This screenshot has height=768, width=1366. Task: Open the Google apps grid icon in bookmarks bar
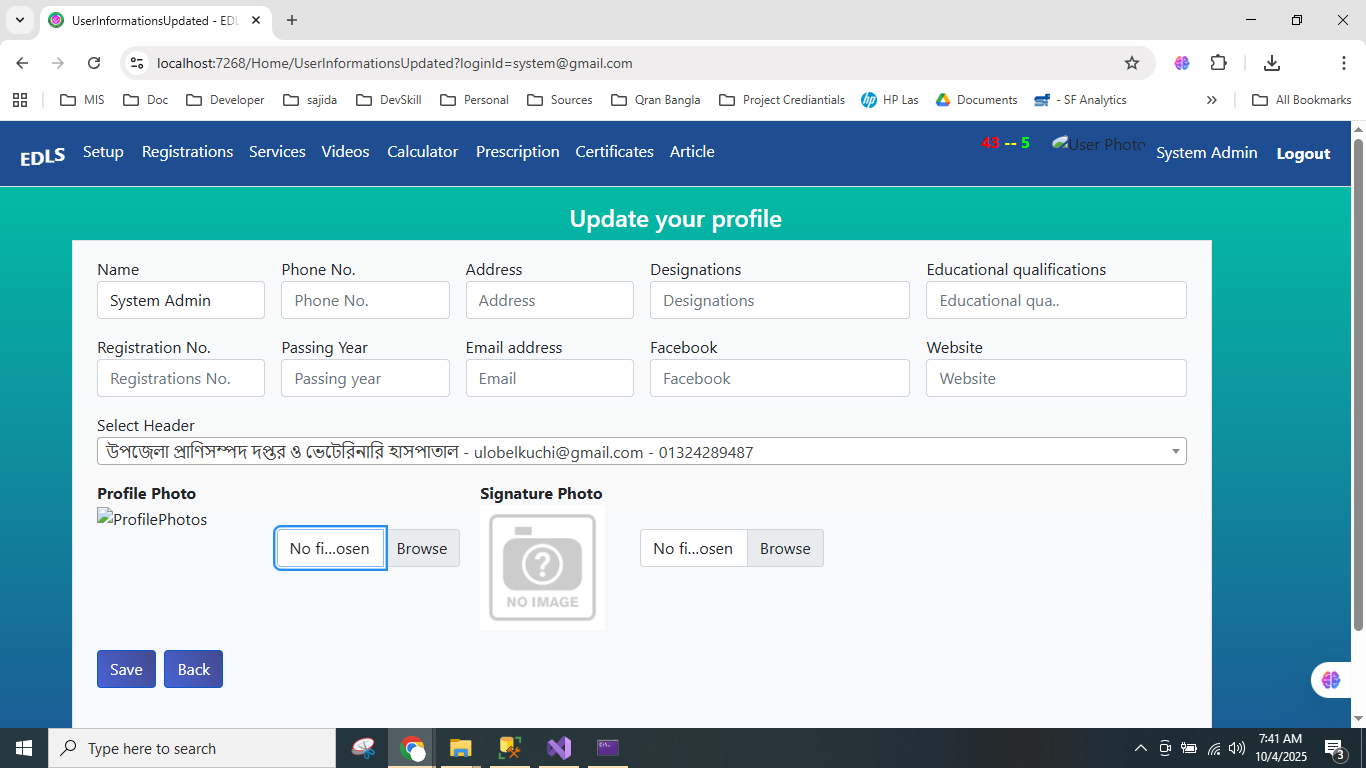pyautogui.click(x=20, y=100)
